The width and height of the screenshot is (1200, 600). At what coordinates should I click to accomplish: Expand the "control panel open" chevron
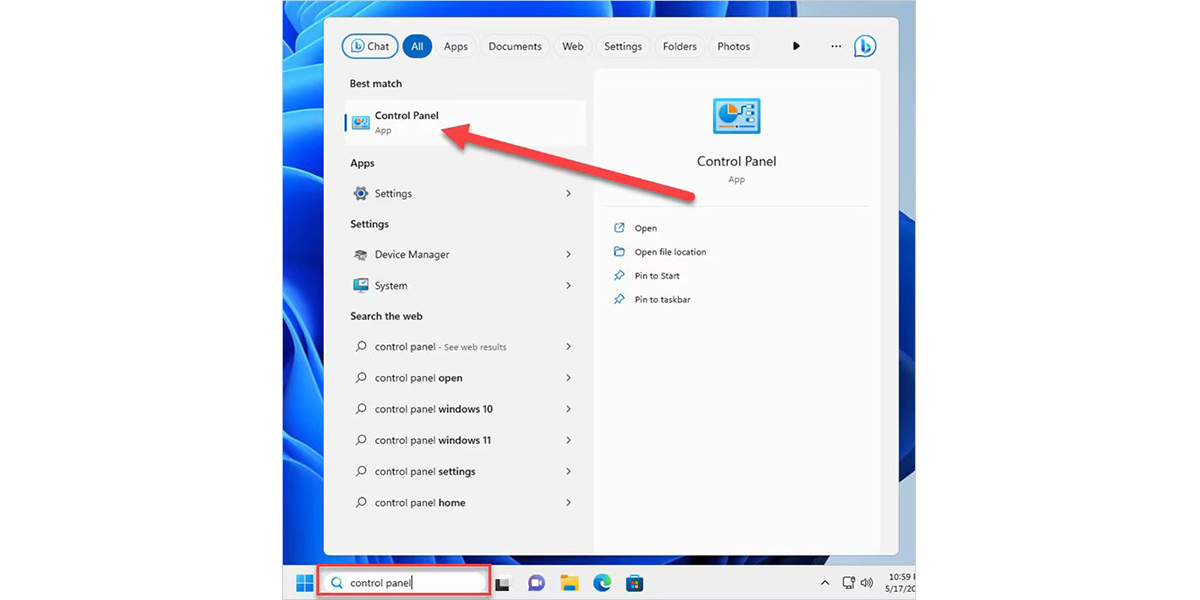click(x=568, y=378)
